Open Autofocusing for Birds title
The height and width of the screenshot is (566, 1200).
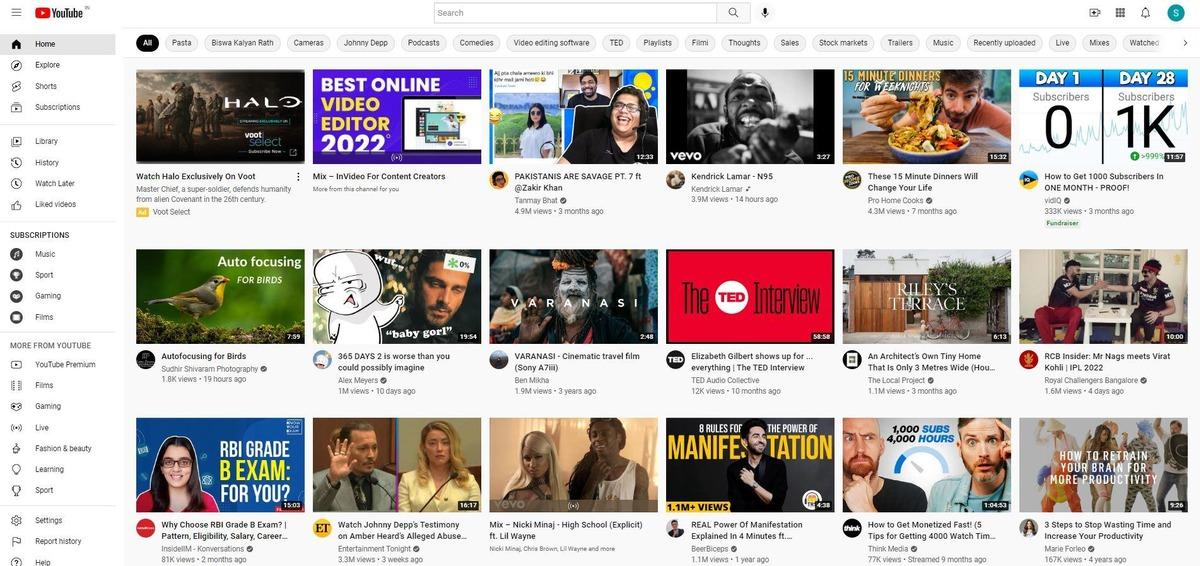tap(204, 357)
